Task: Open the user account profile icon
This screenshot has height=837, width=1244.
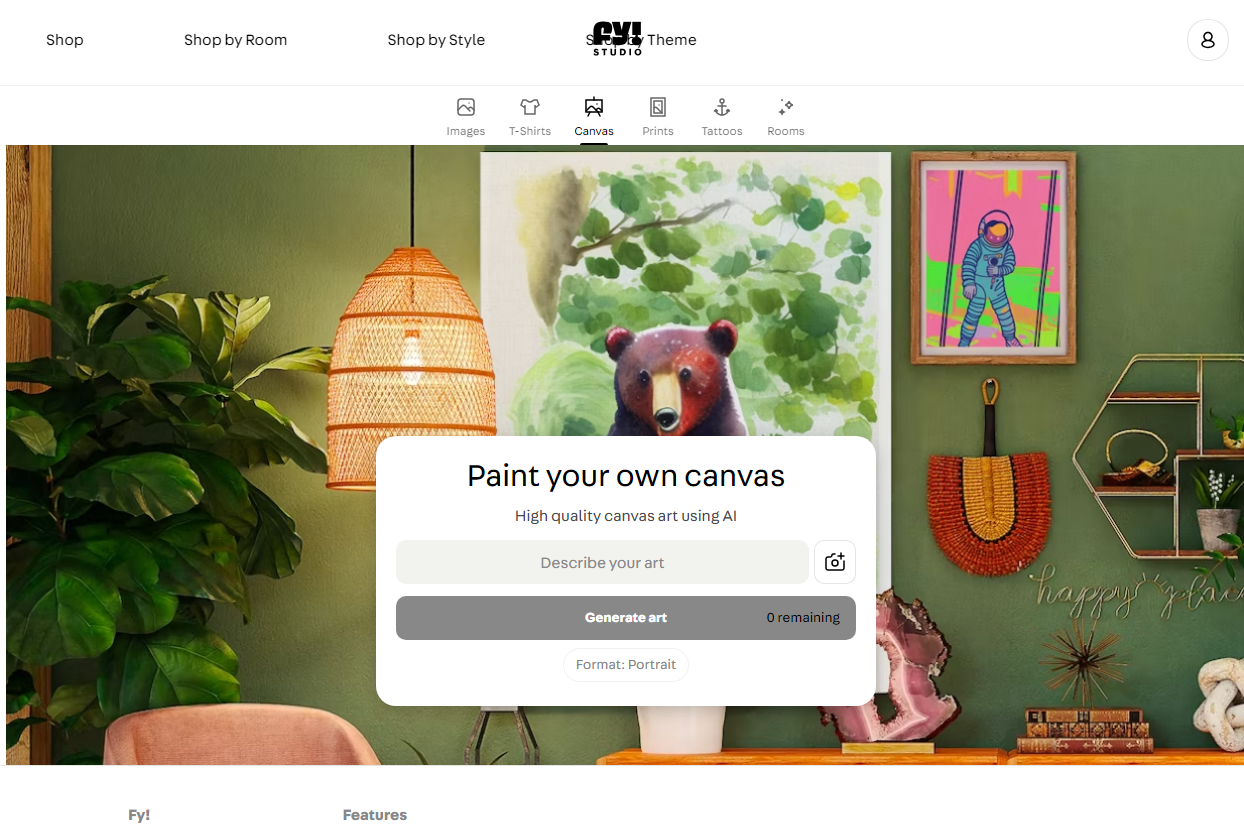Action: pos(1208,40)
